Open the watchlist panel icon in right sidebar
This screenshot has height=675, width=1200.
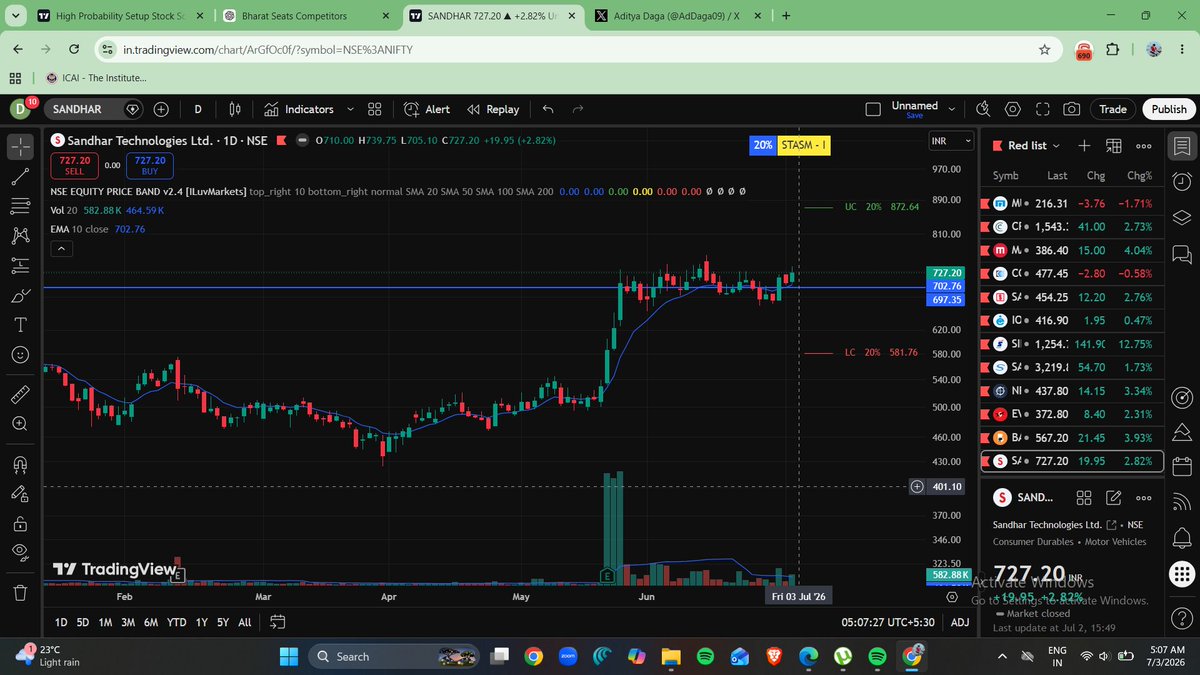1182,147
